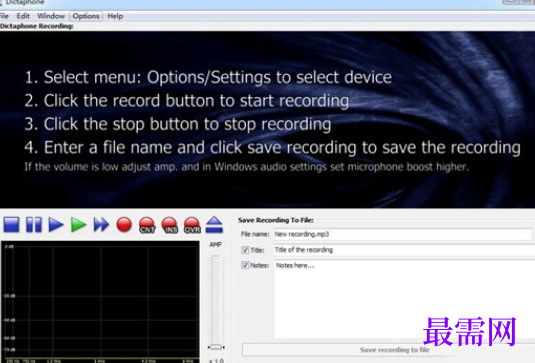Click the Save recording to file button
The height and width of the screenshot is (363, 535).
(388, 350)
